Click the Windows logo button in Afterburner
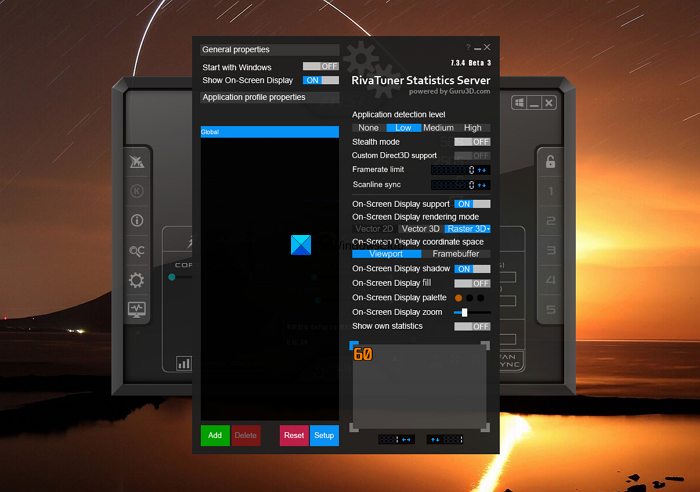The width and height of the screenshot is (700, 492). tap(519, 103)
